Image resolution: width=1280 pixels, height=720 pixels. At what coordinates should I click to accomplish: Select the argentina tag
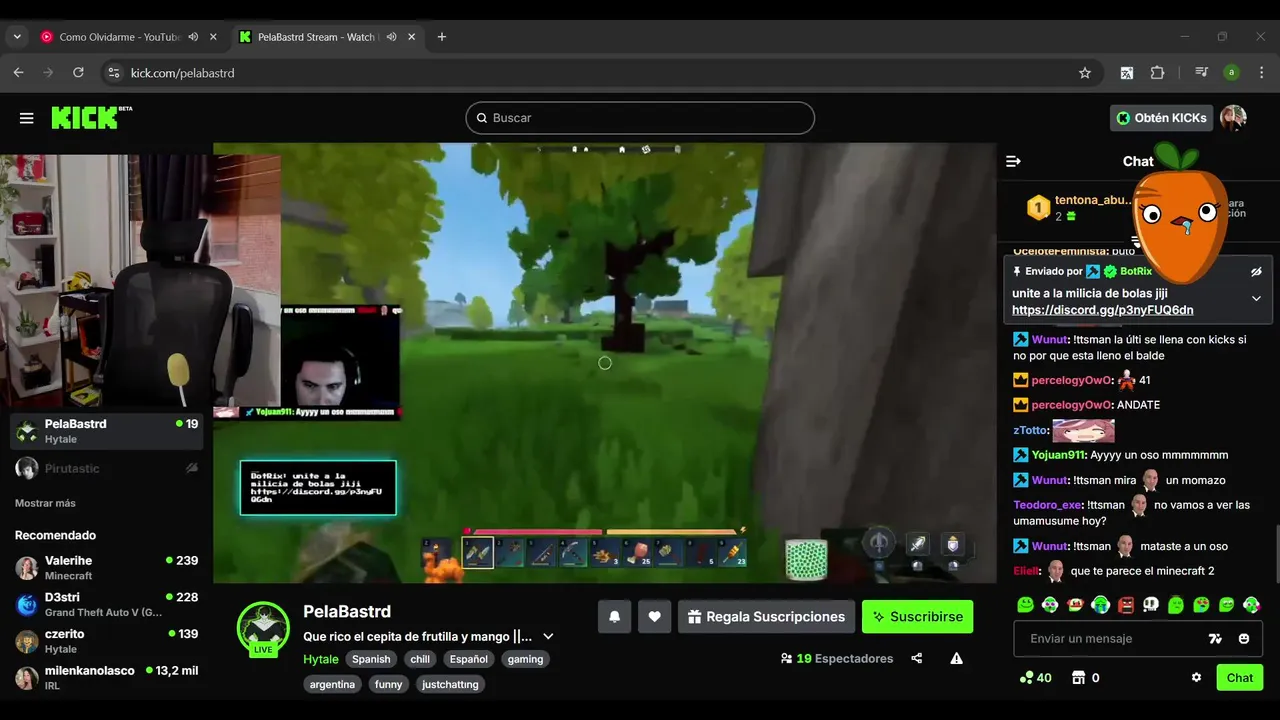point(332,684)
